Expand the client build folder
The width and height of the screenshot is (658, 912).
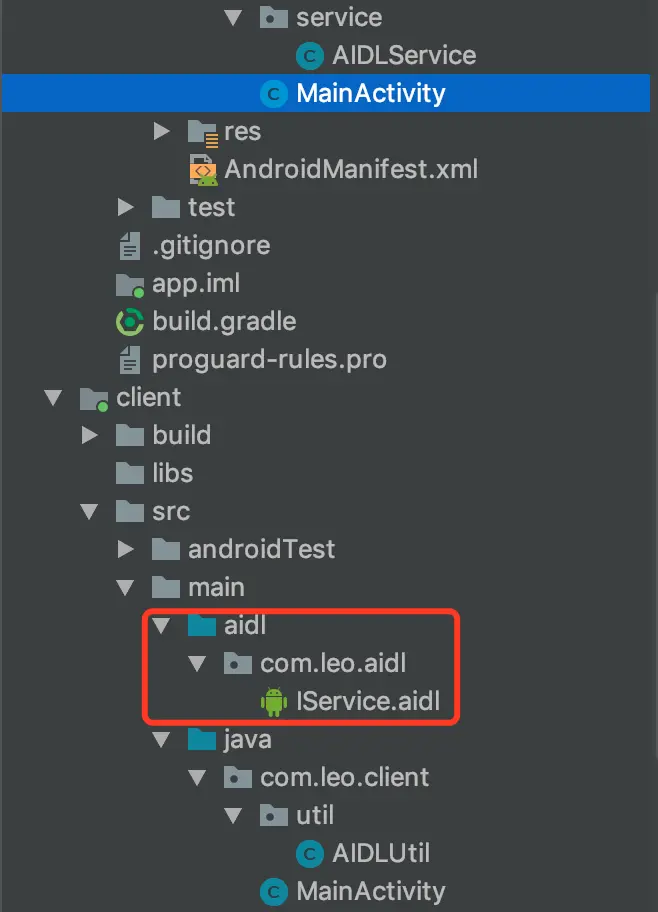coord(89,435)
